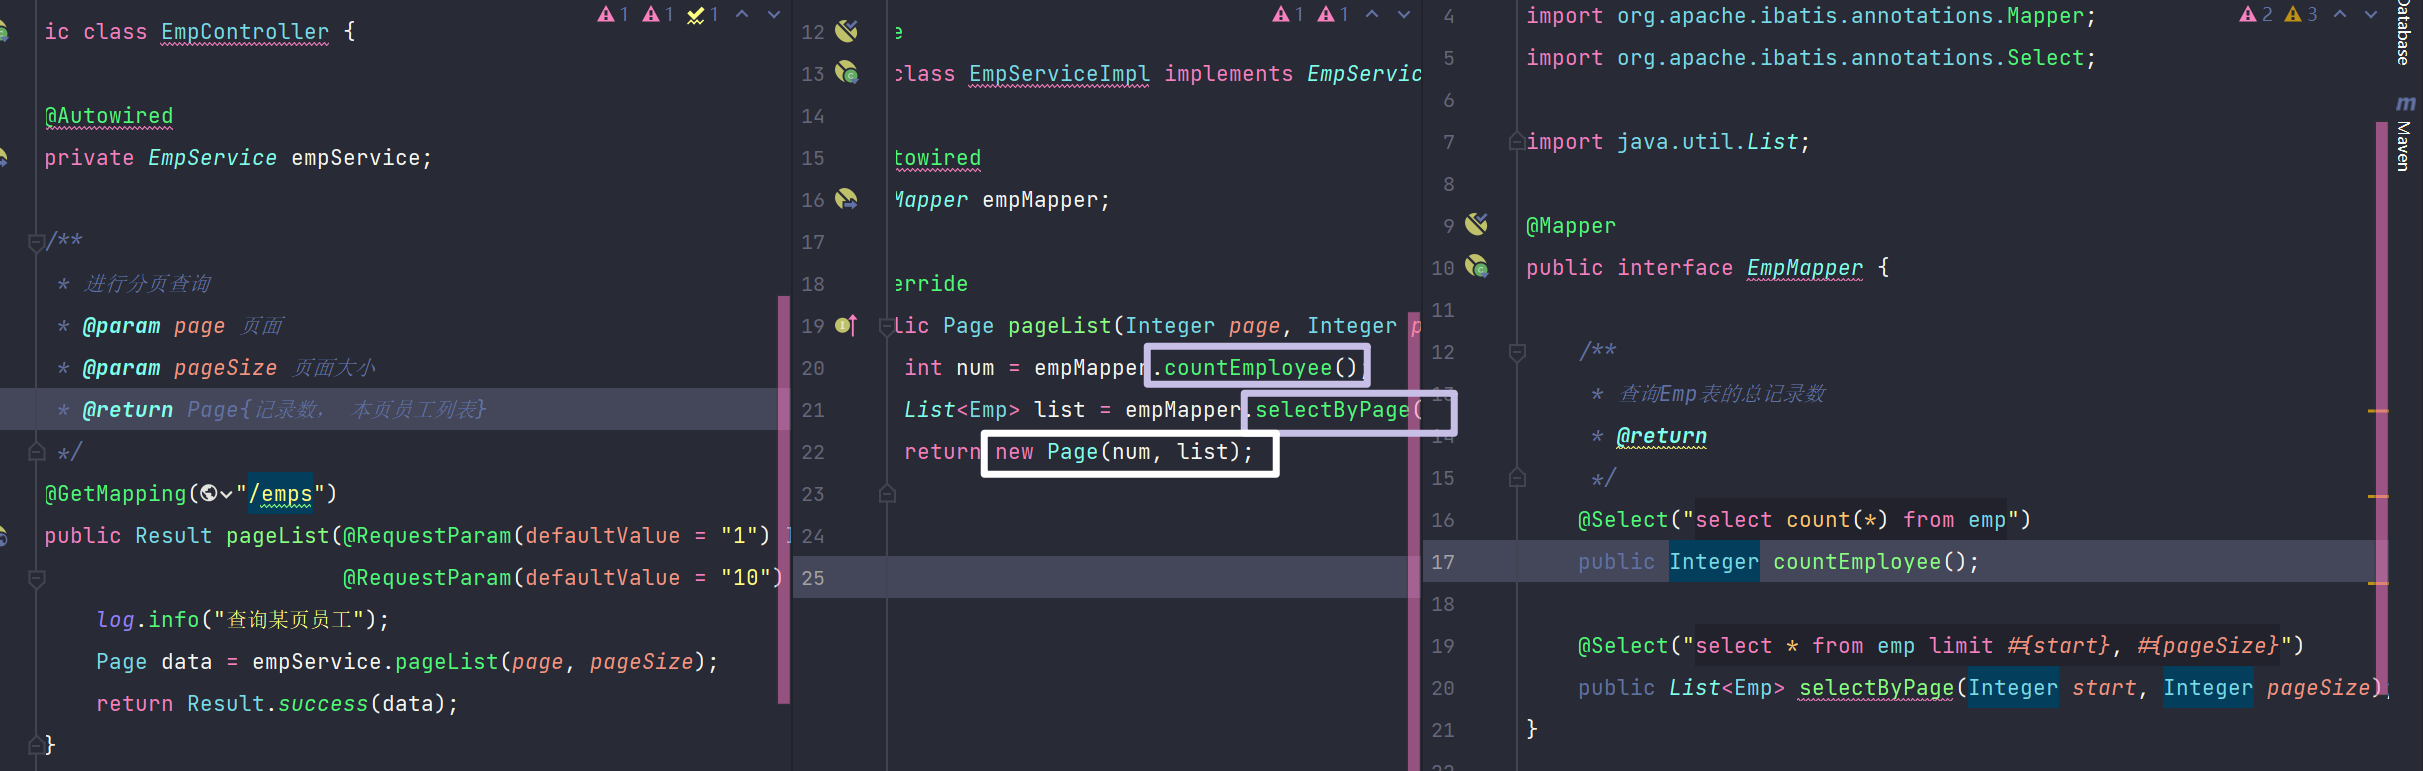
Task: Click line 19 override method gutter icon
Action: [847, 325]
